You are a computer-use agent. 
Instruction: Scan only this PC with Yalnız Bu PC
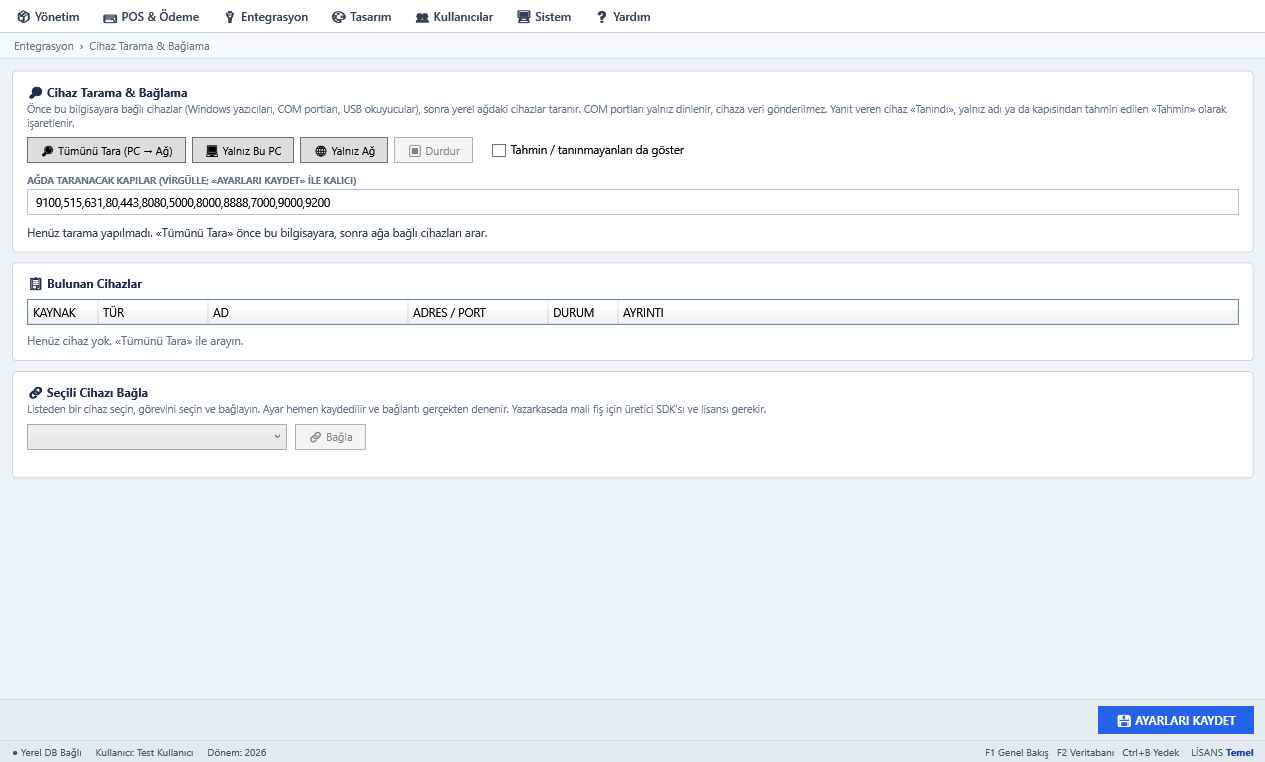243,151
